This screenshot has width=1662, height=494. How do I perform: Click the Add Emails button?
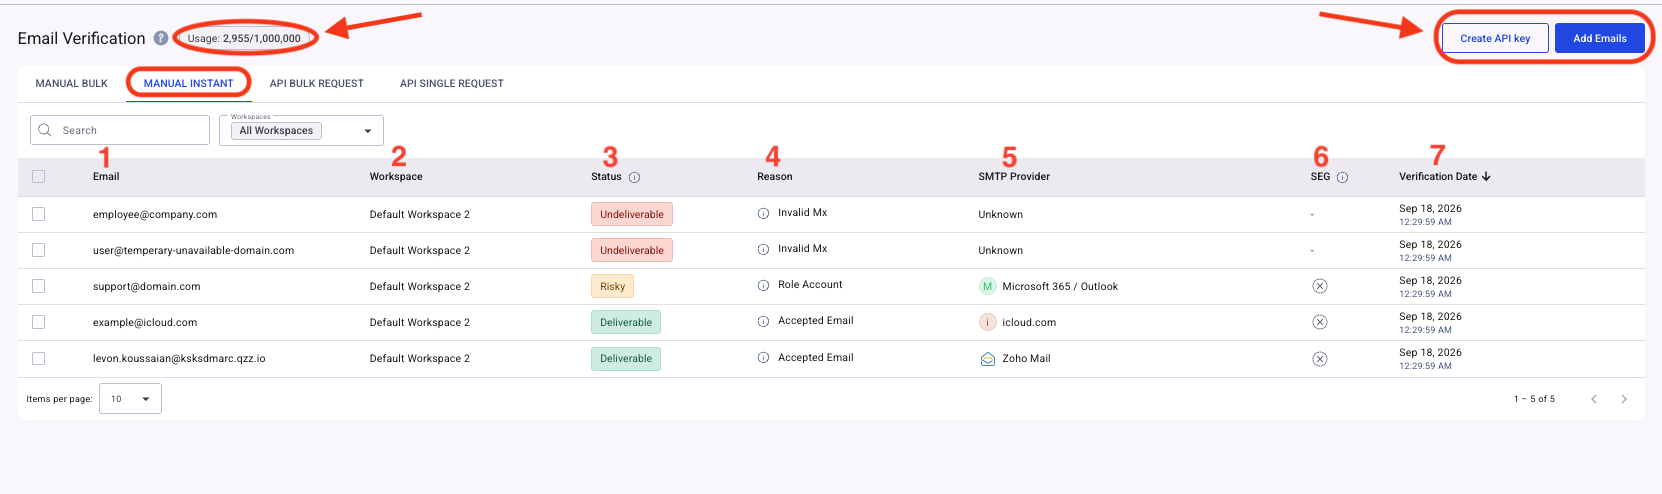tap(1600, 38)
